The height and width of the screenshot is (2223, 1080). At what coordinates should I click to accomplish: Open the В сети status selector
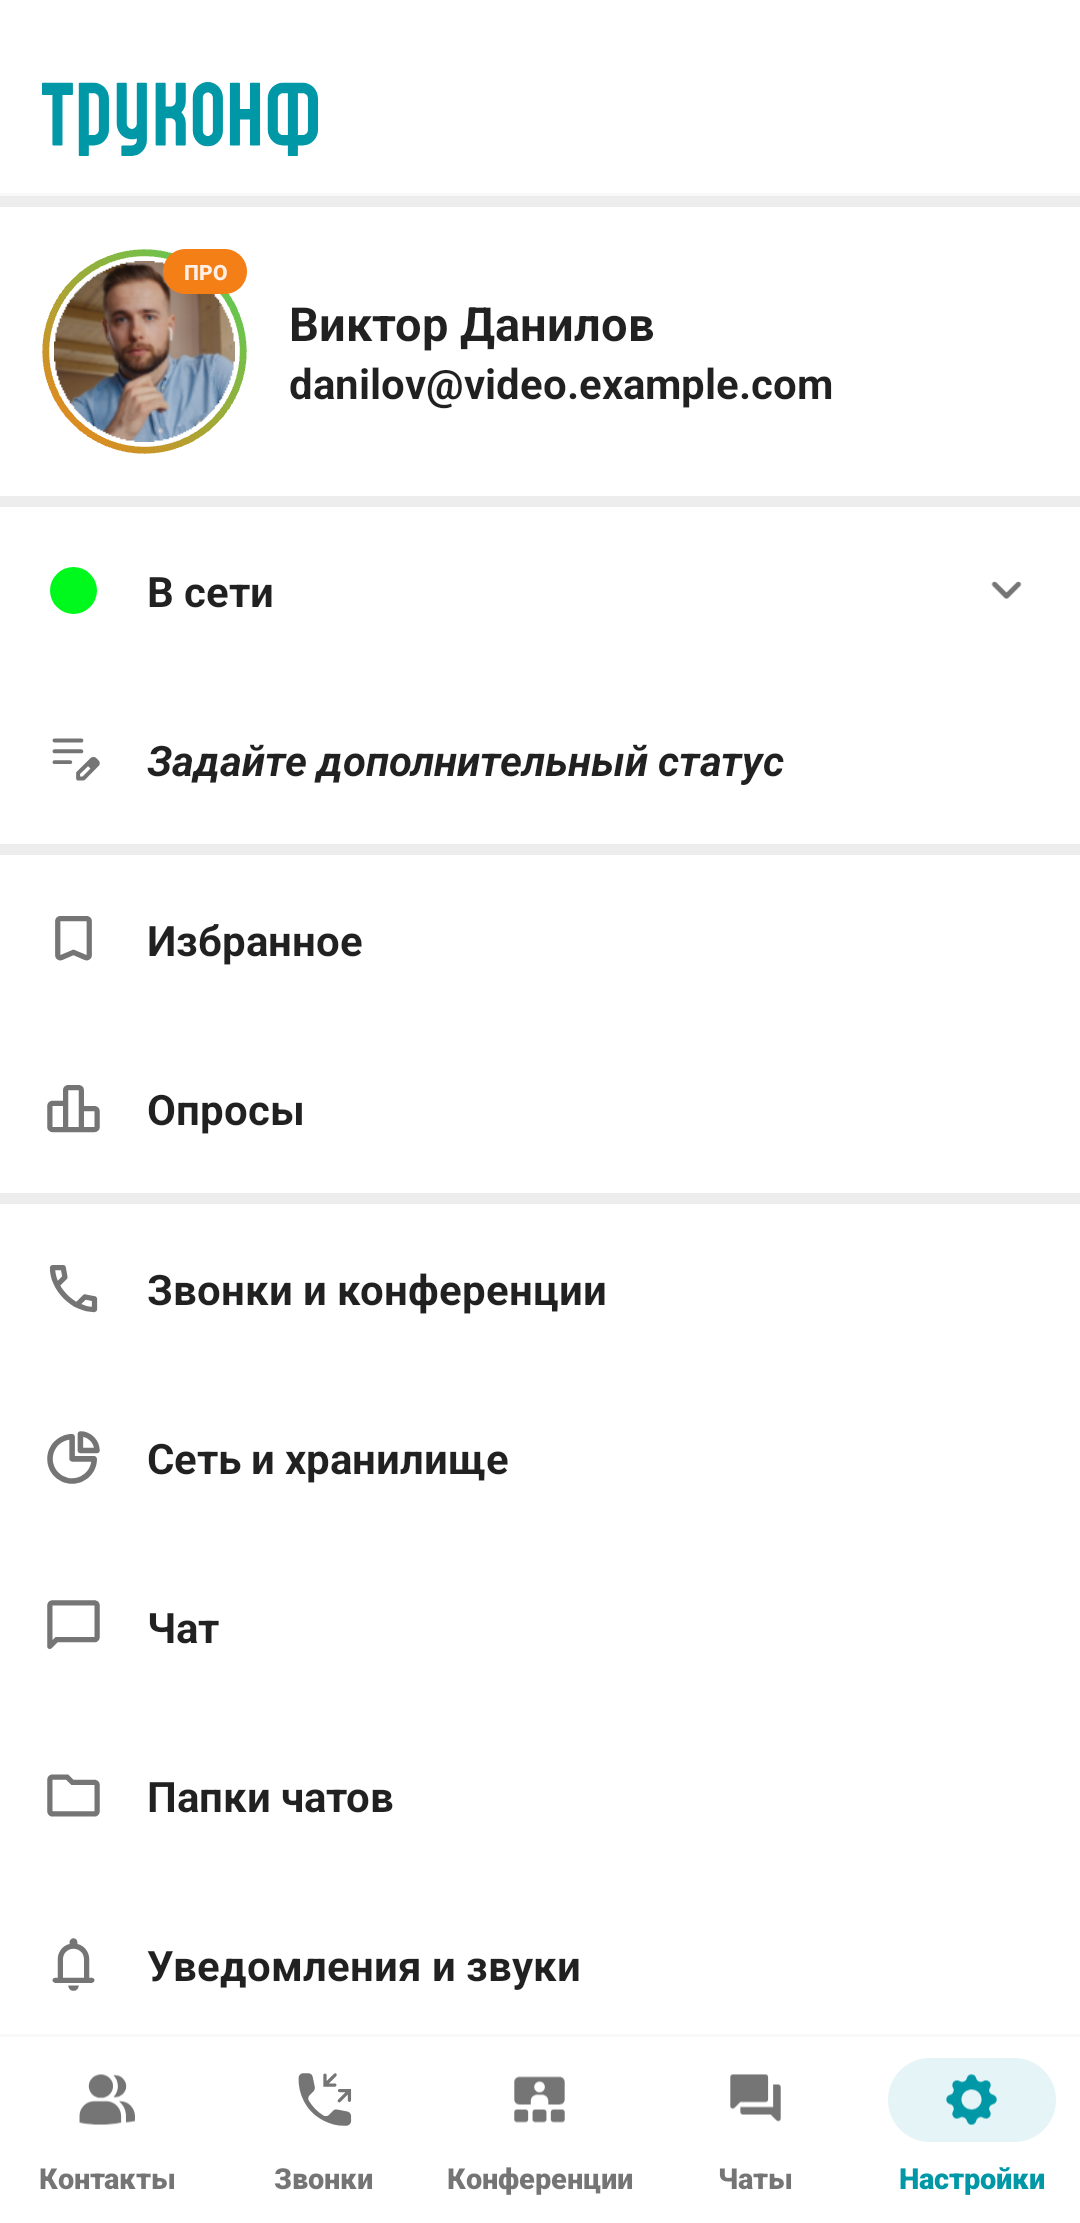point(211,593)
